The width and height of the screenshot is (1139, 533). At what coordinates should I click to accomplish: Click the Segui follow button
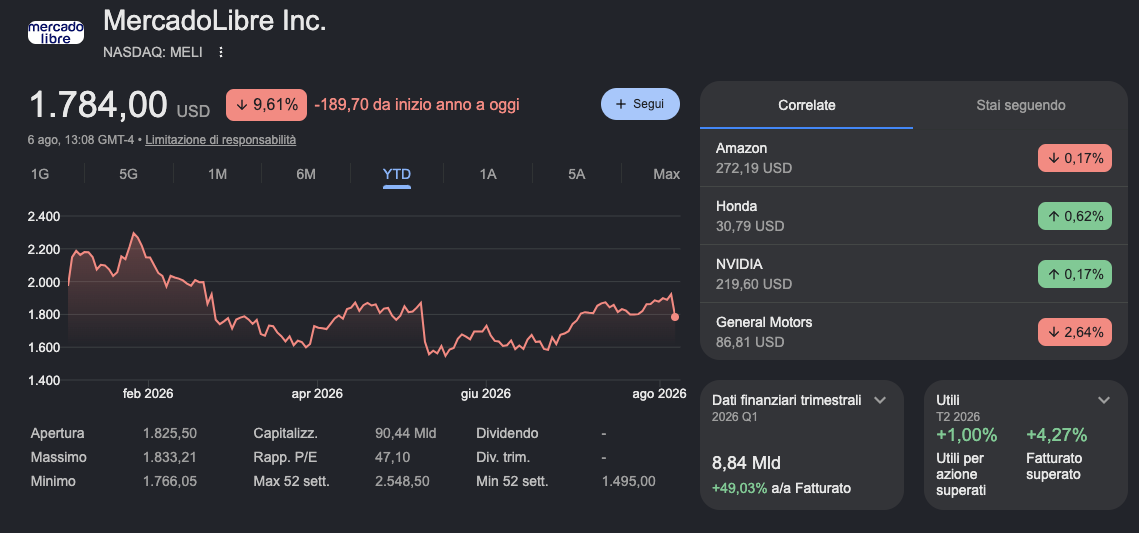coord(640,104)
